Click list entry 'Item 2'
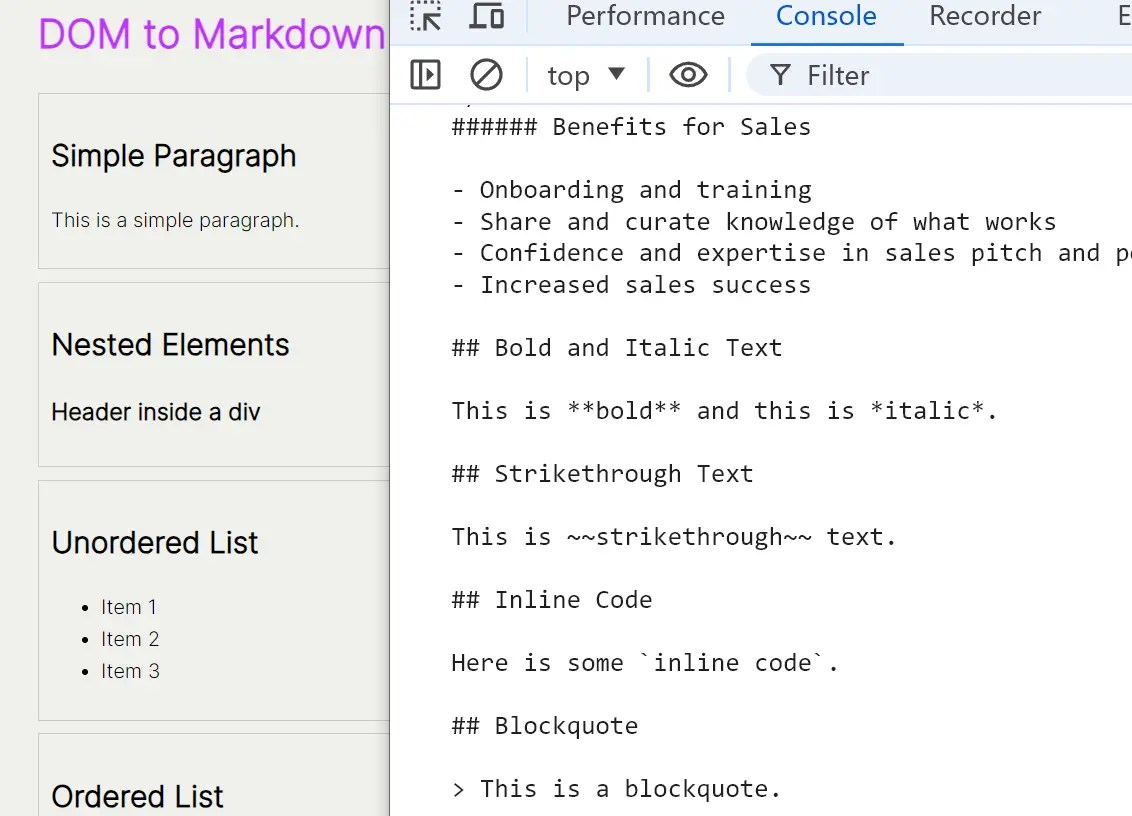Image resolution: width=1132 pixels, height=816 pixels. [x=130, y=638]
